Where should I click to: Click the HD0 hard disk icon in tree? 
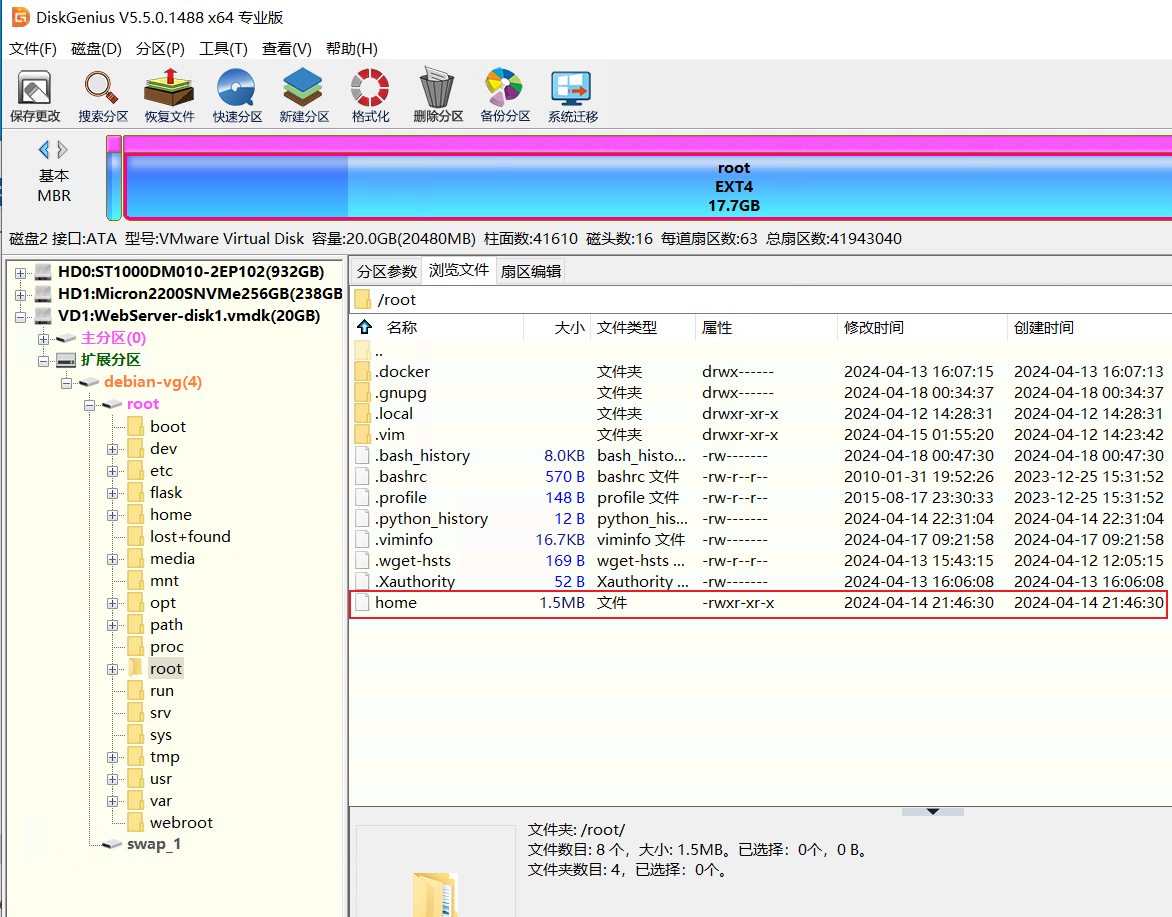click(43, 272)
